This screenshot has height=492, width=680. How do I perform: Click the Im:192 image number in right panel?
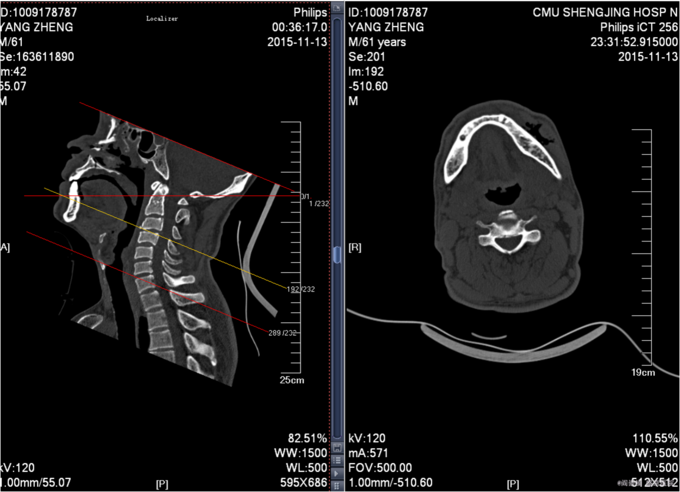[x=364, y=72]
